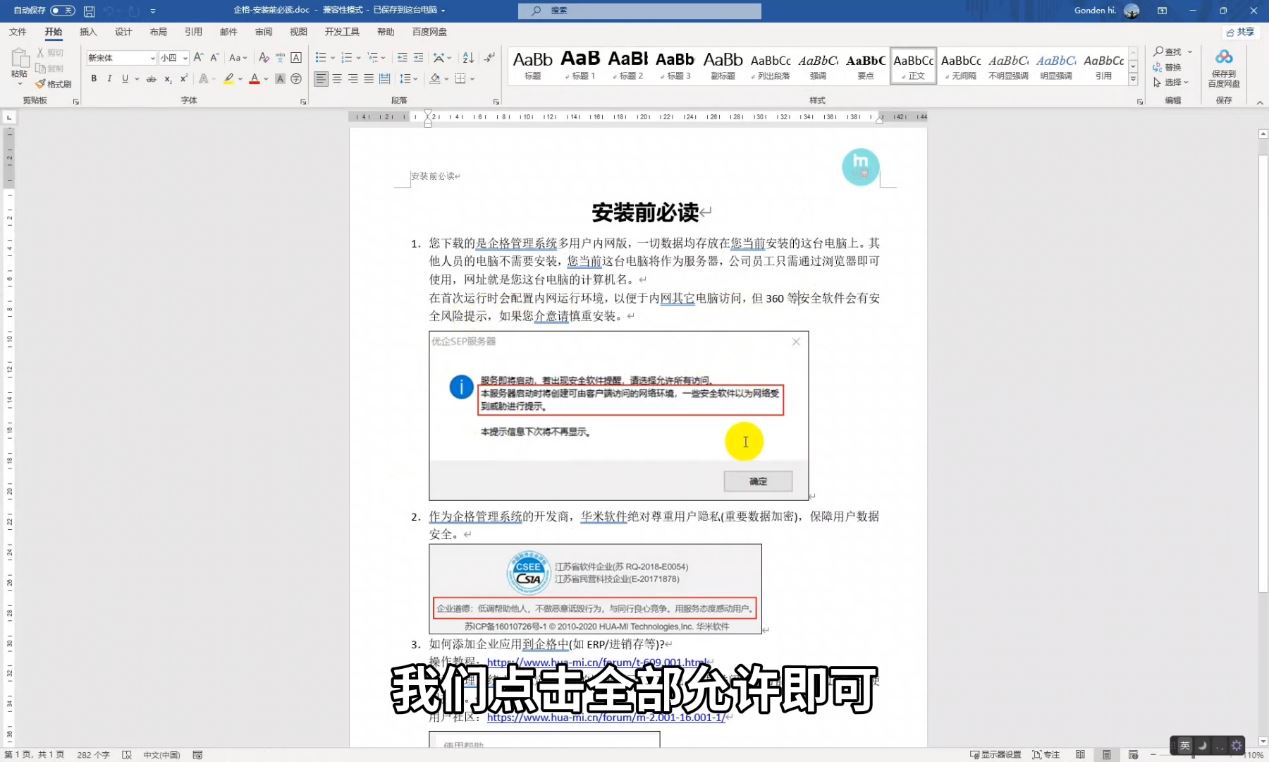Switch to the Design tab
Viewport: 1269px width, 762px height.
tap(123, 32)
